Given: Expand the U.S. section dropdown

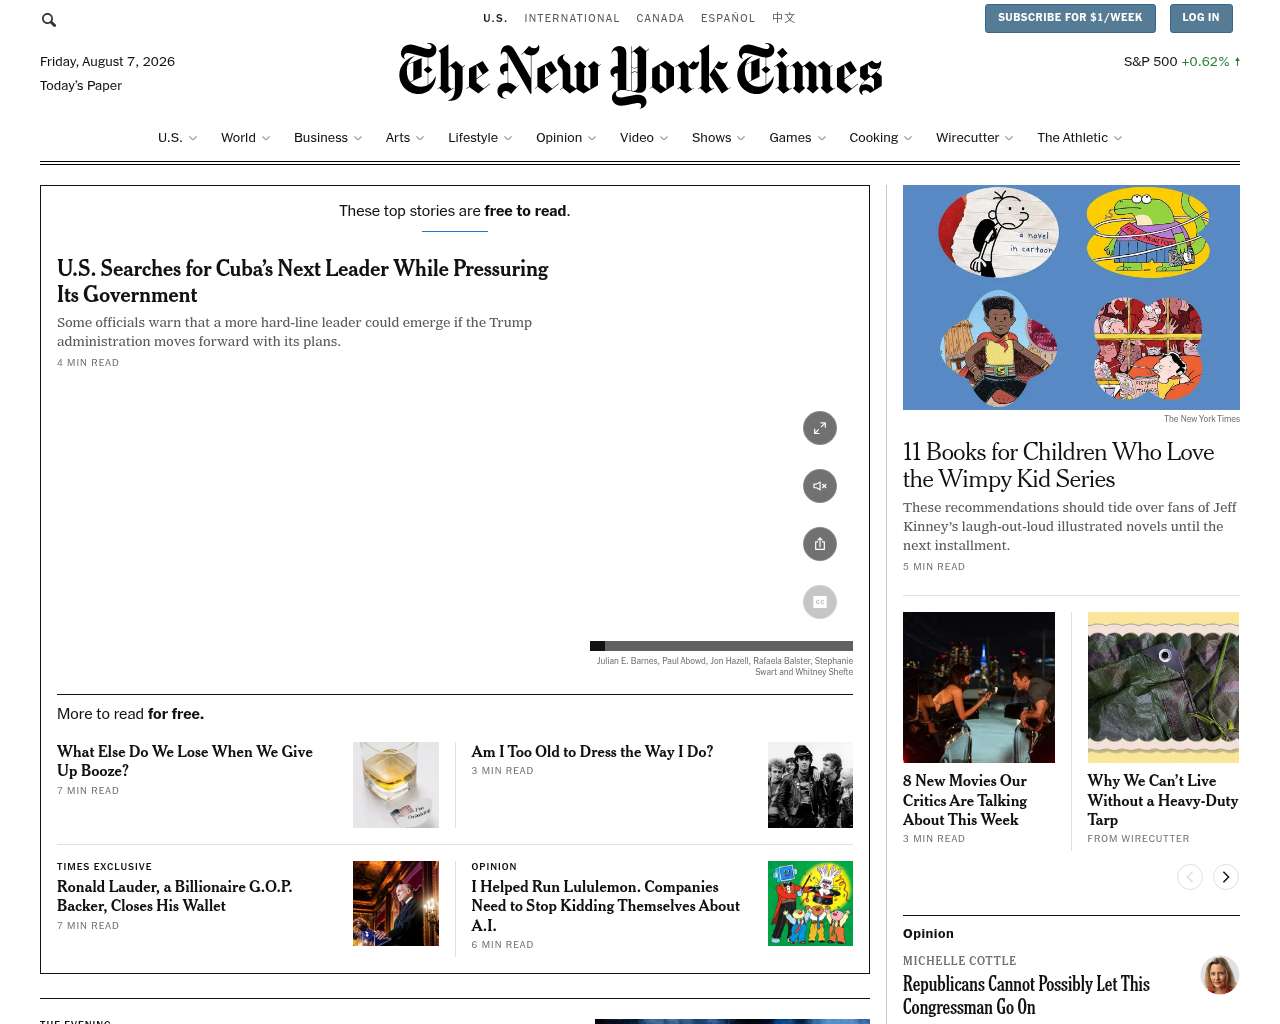Looking at the screenshot, I should 177,138.
